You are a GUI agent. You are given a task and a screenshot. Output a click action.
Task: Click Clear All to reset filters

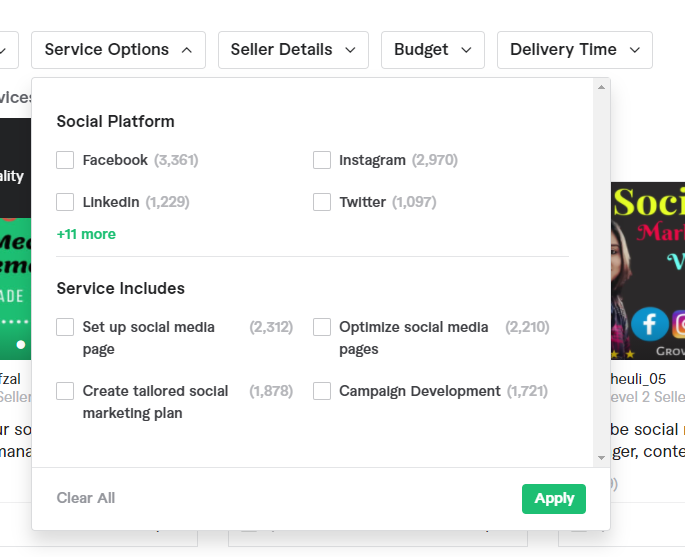tap(86, 498)
